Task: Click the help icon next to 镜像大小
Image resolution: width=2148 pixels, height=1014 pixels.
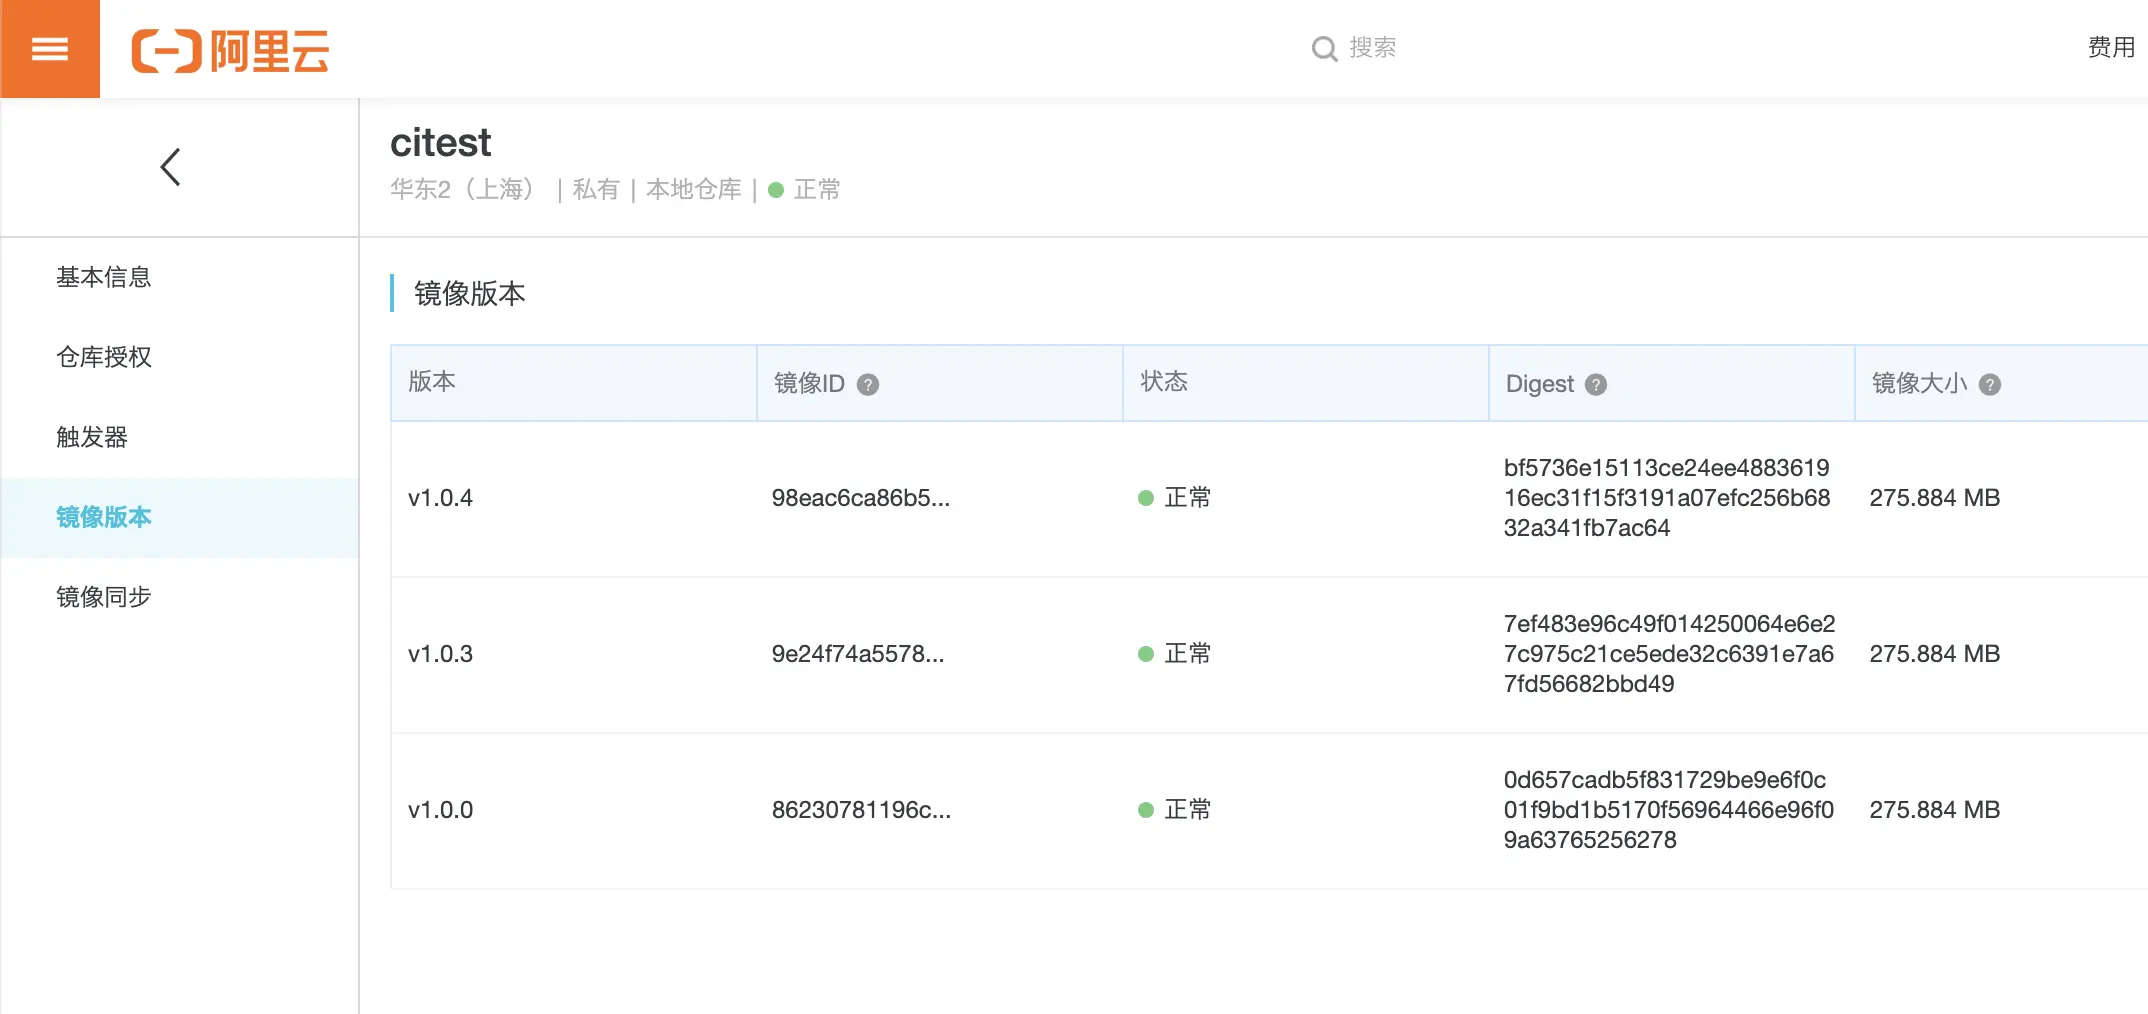Action: (1990, 384)
